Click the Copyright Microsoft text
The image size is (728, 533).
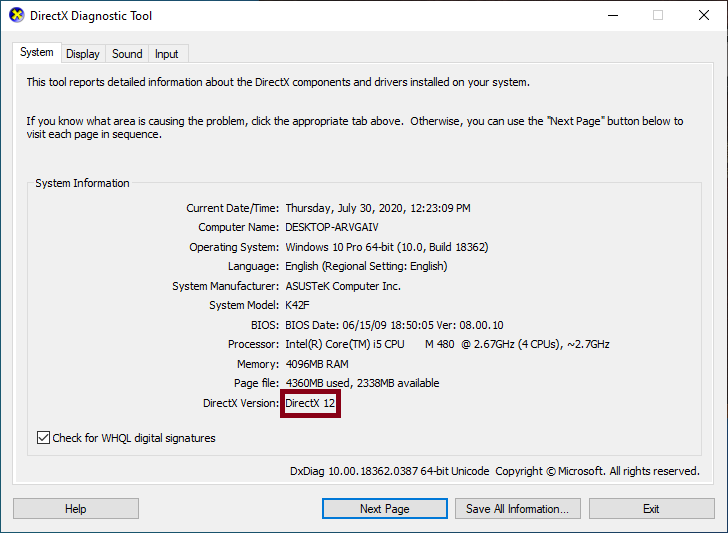(x=597, y=471)
